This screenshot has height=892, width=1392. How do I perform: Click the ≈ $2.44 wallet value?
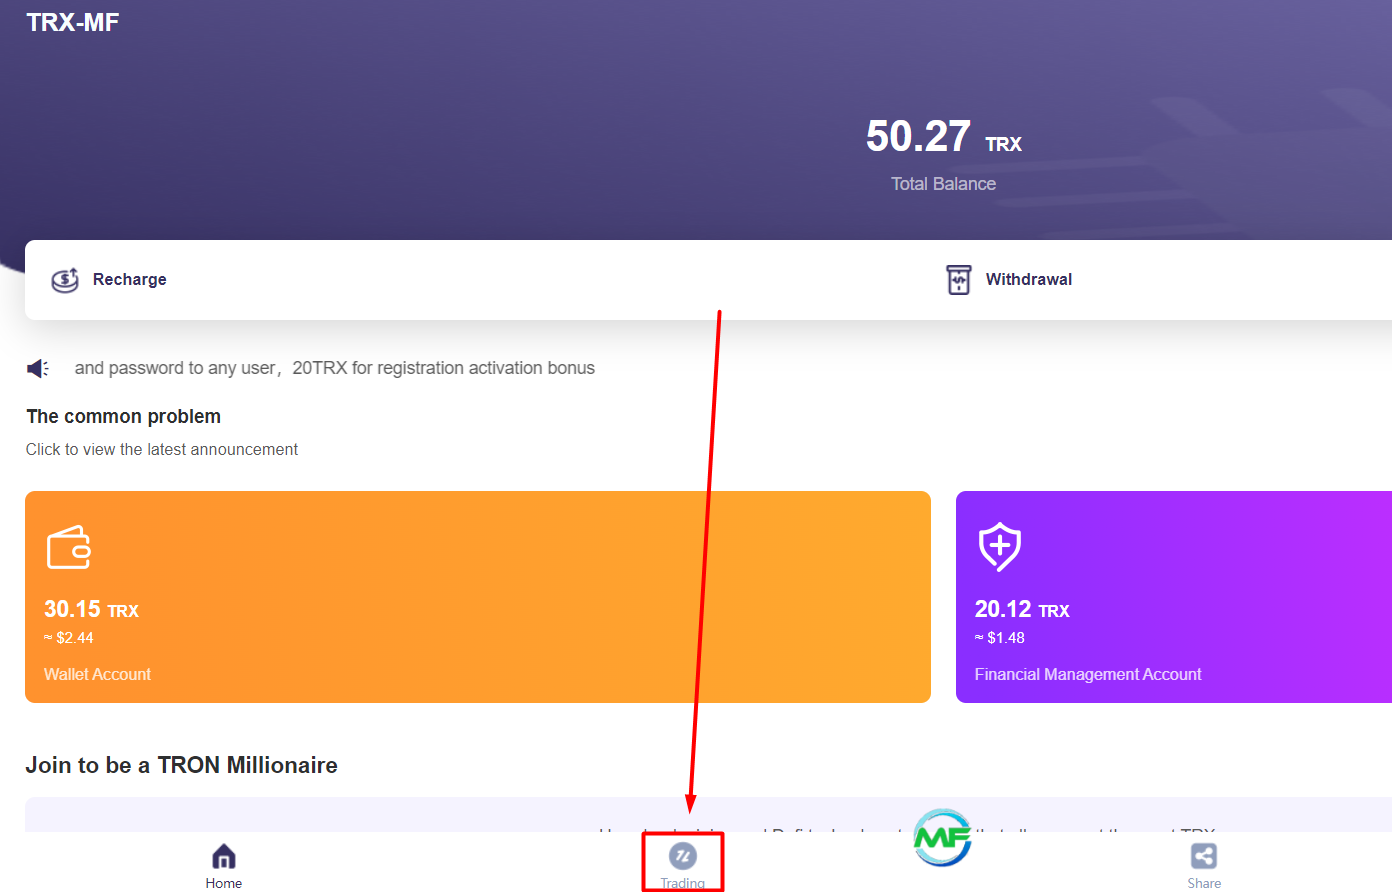pos(69,638)
